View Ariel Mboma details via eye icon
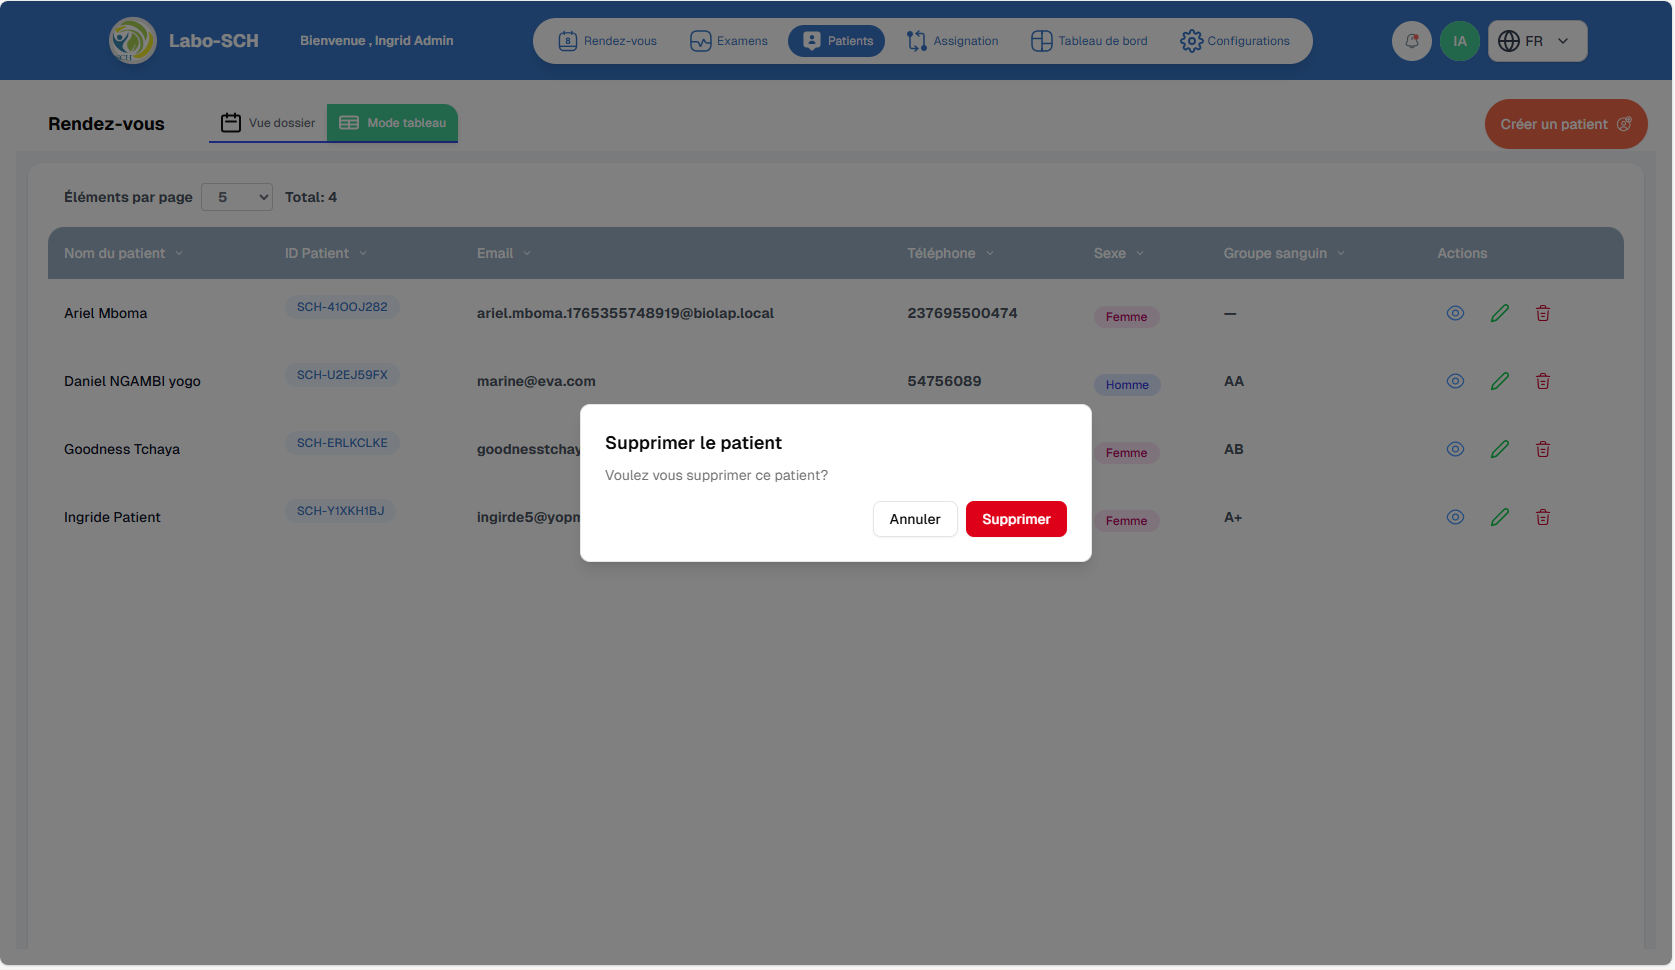Image resolution: width=1675 pixels, height=970 pixels. pos(1455,313)
